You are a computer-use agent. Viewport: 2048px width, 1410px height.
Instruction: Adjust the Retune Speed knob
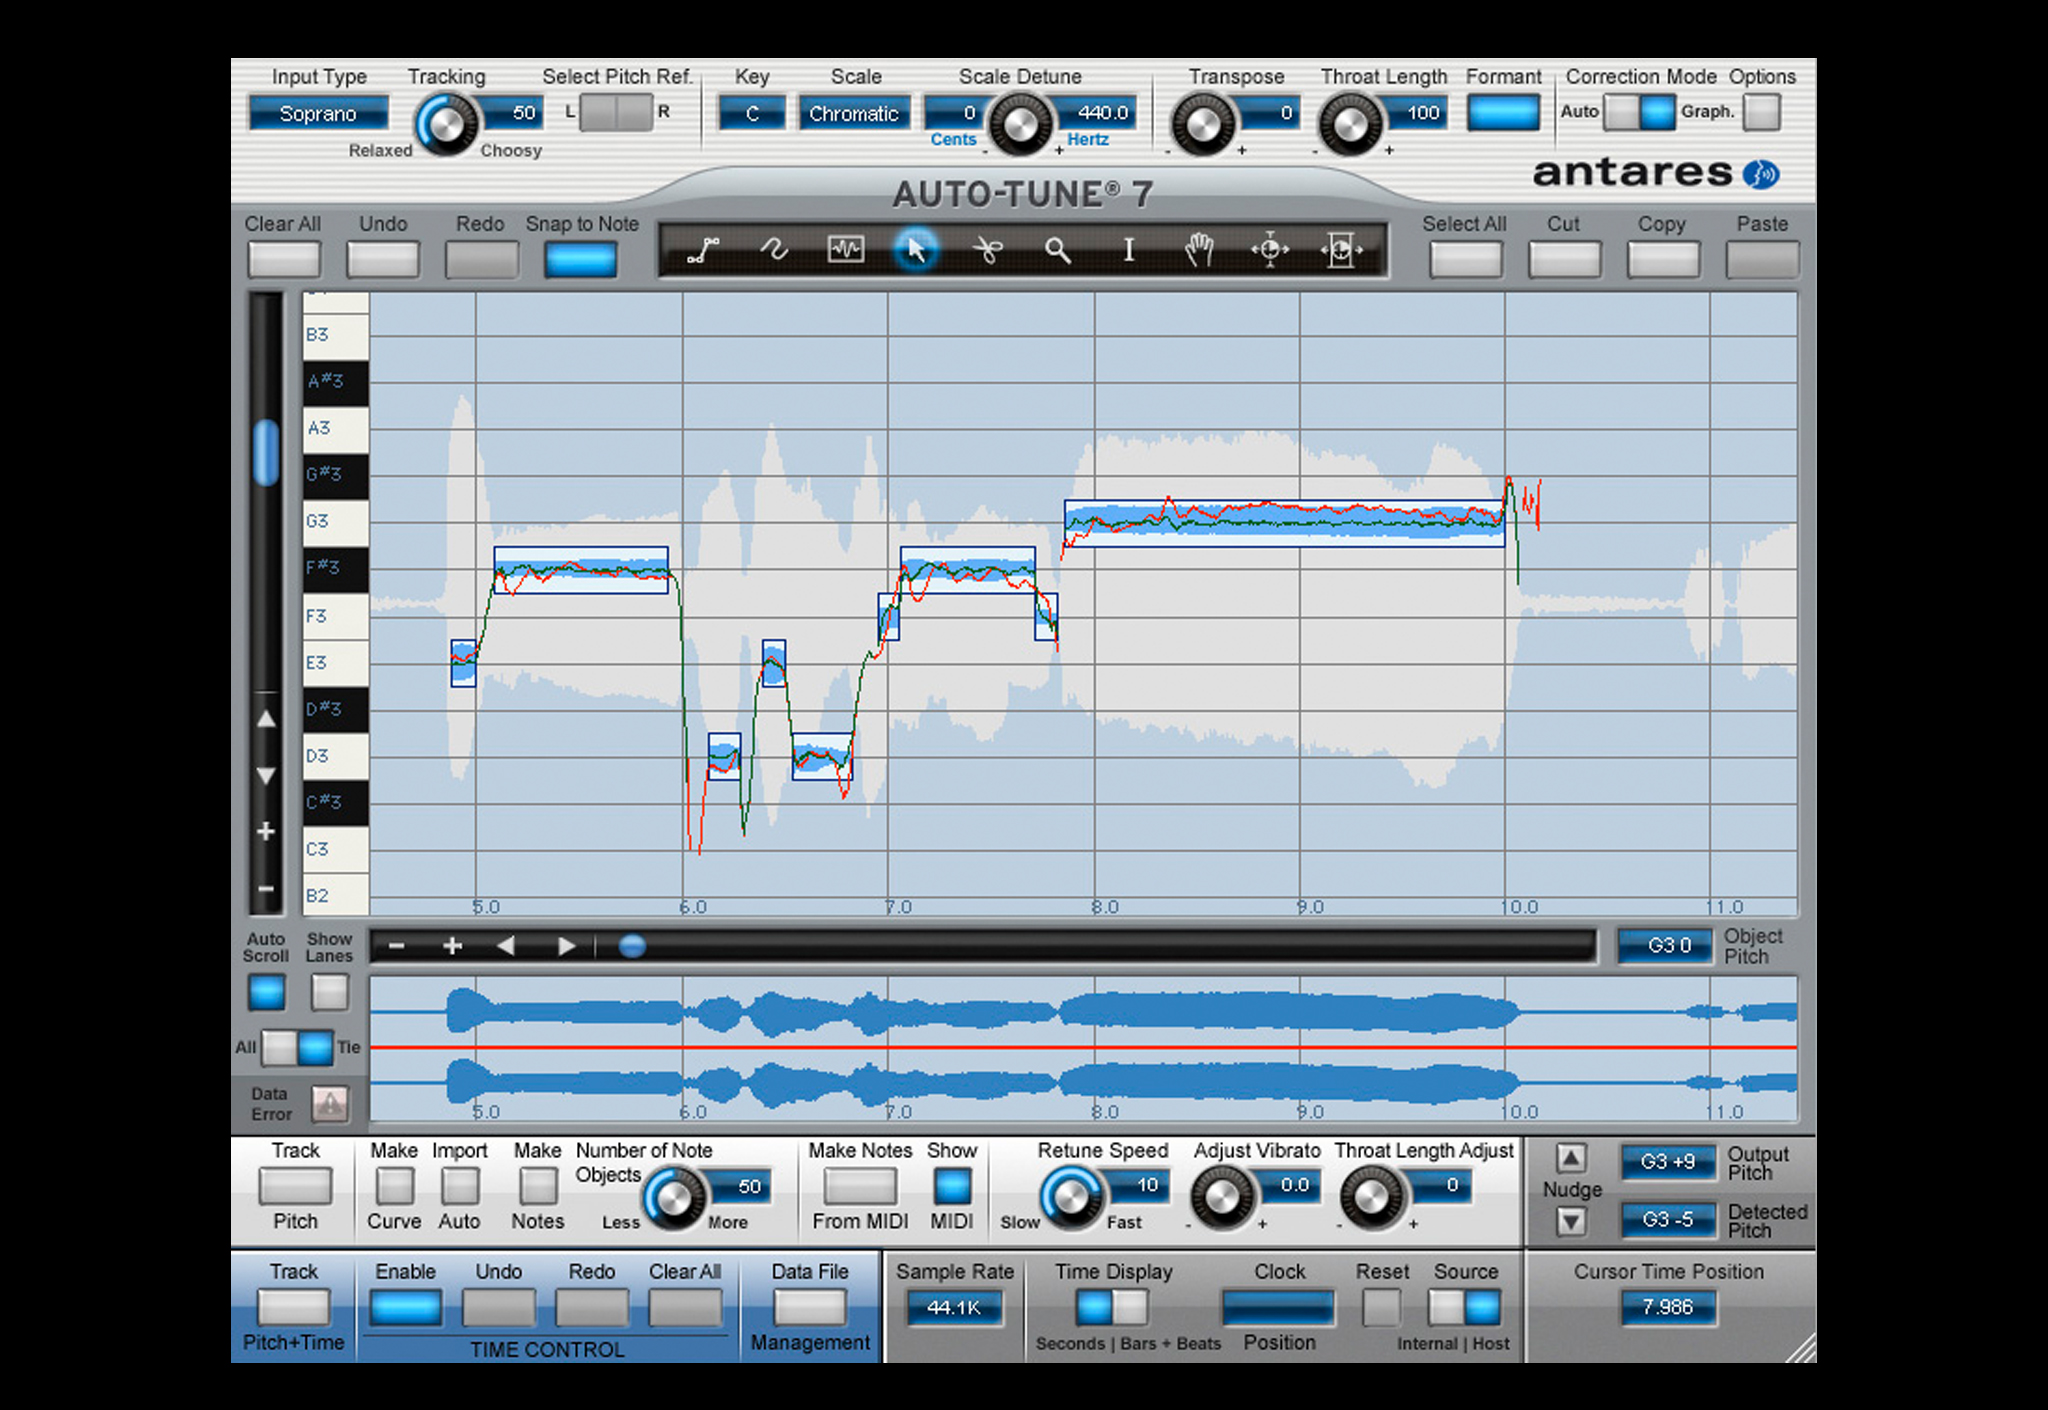[x=1071, y=1197]
